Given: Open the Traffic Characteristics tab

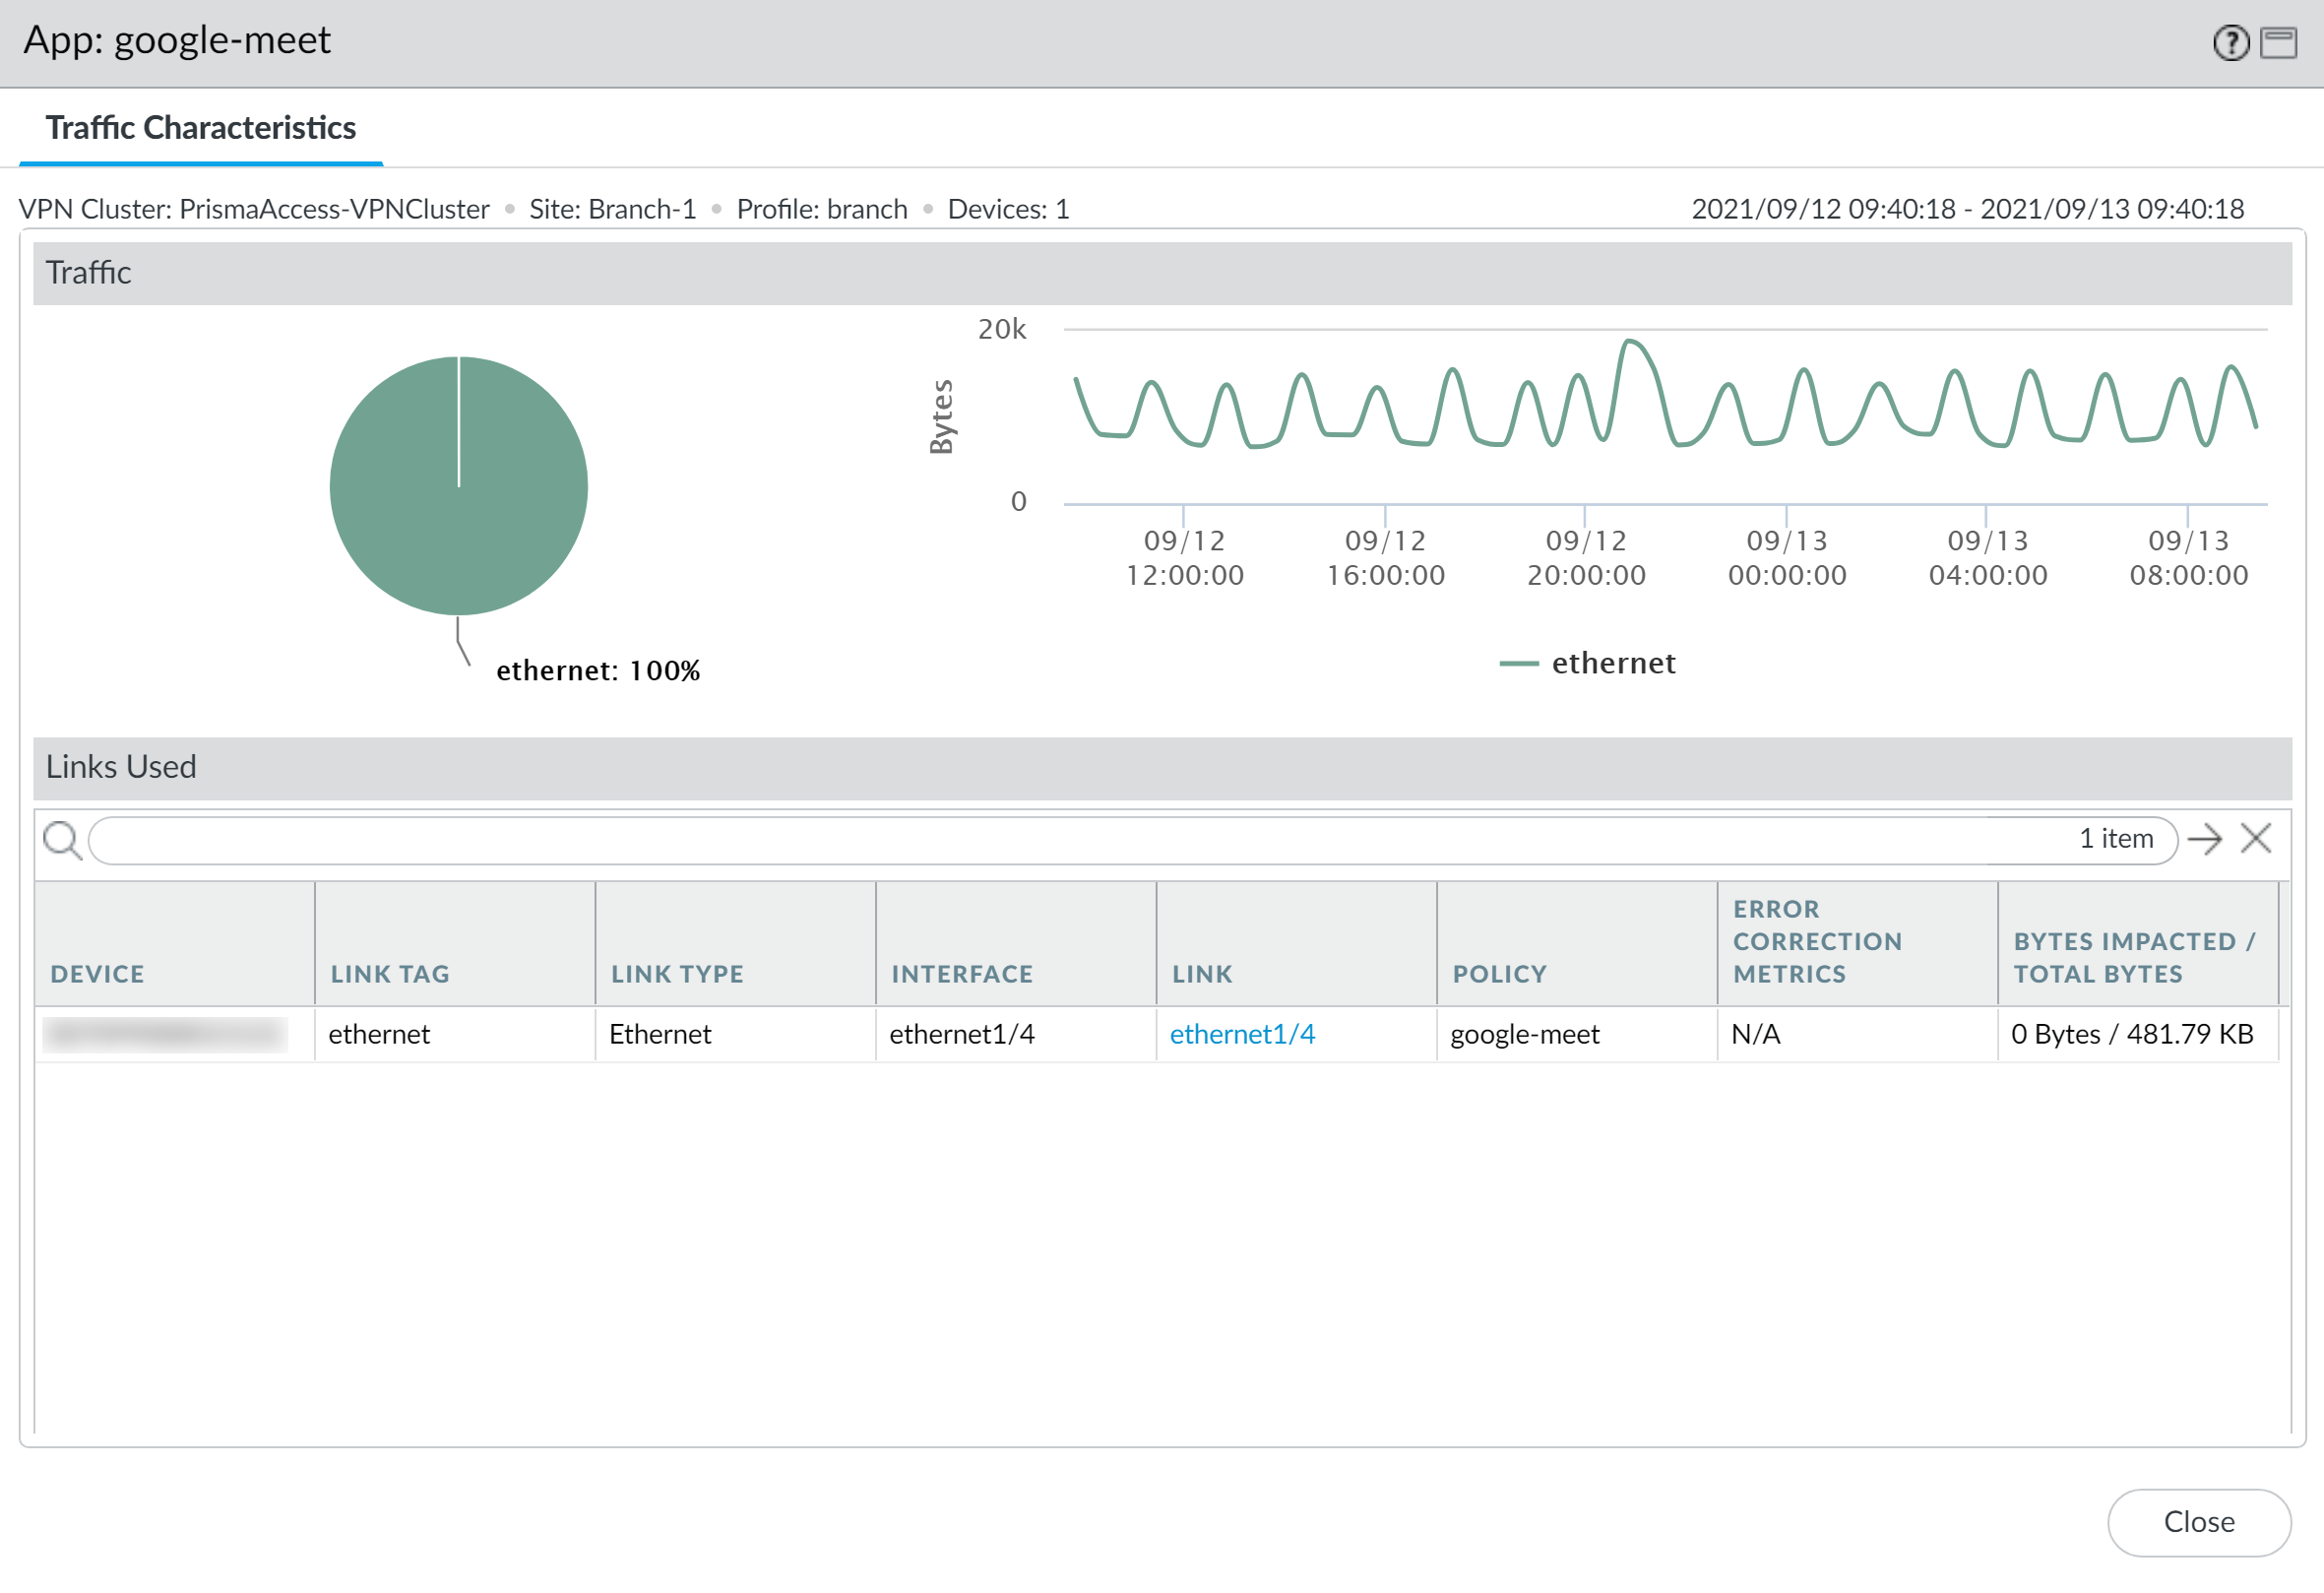Looking at the screenshot, I should [200, 128].
